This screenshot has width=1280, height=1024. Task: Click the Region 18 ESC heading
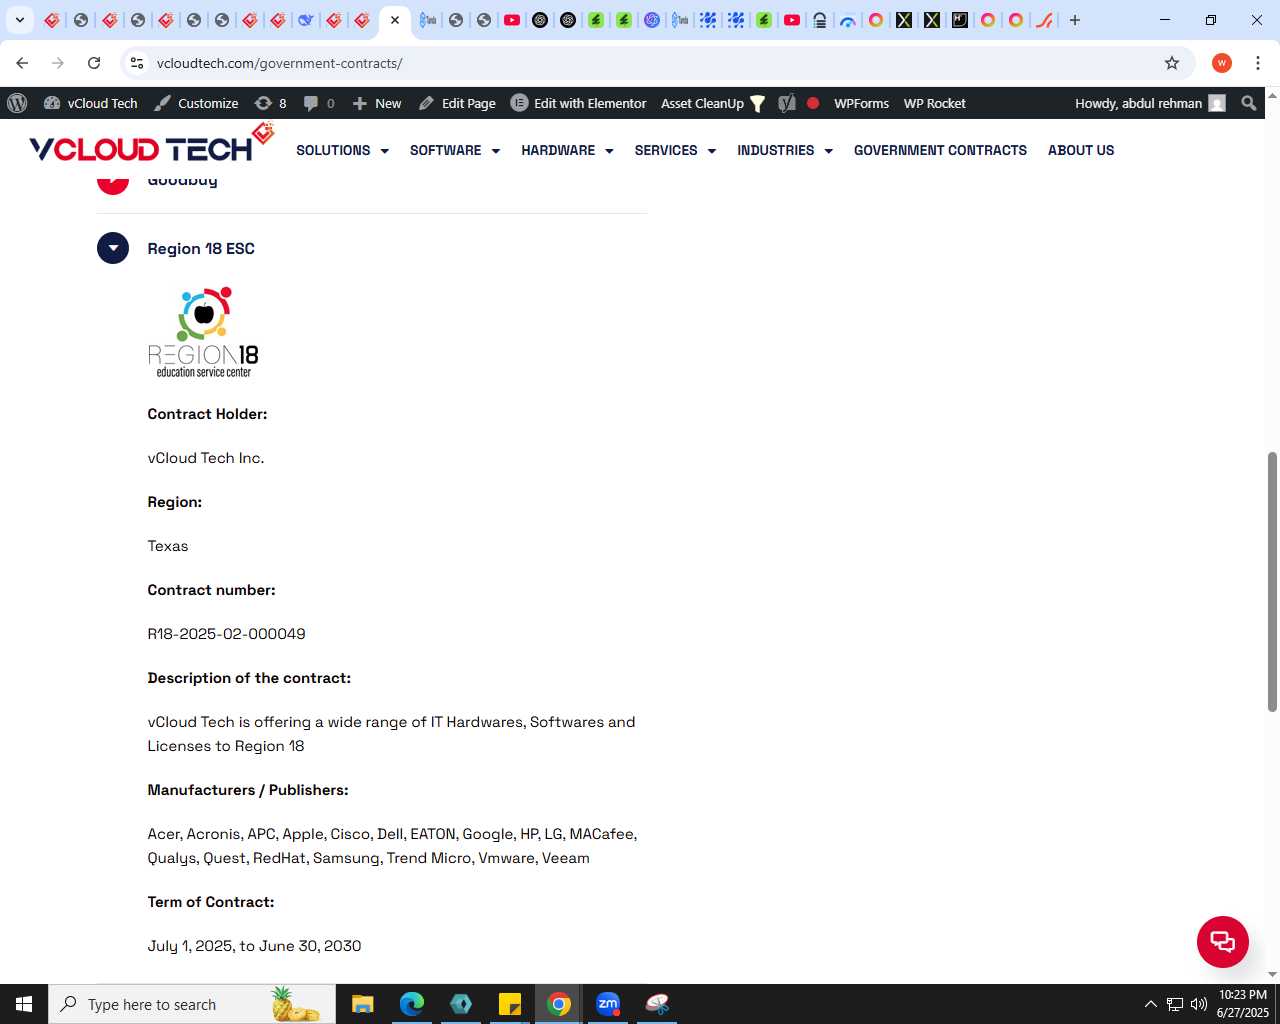(201, 249)
